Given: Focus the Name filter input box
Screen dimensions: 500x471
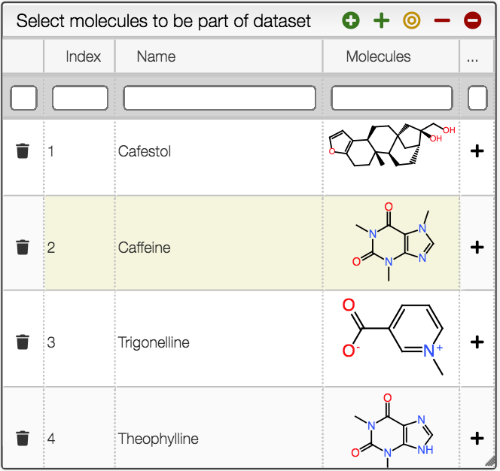Looking at the screenshot, I should click(x=219, y=98).
